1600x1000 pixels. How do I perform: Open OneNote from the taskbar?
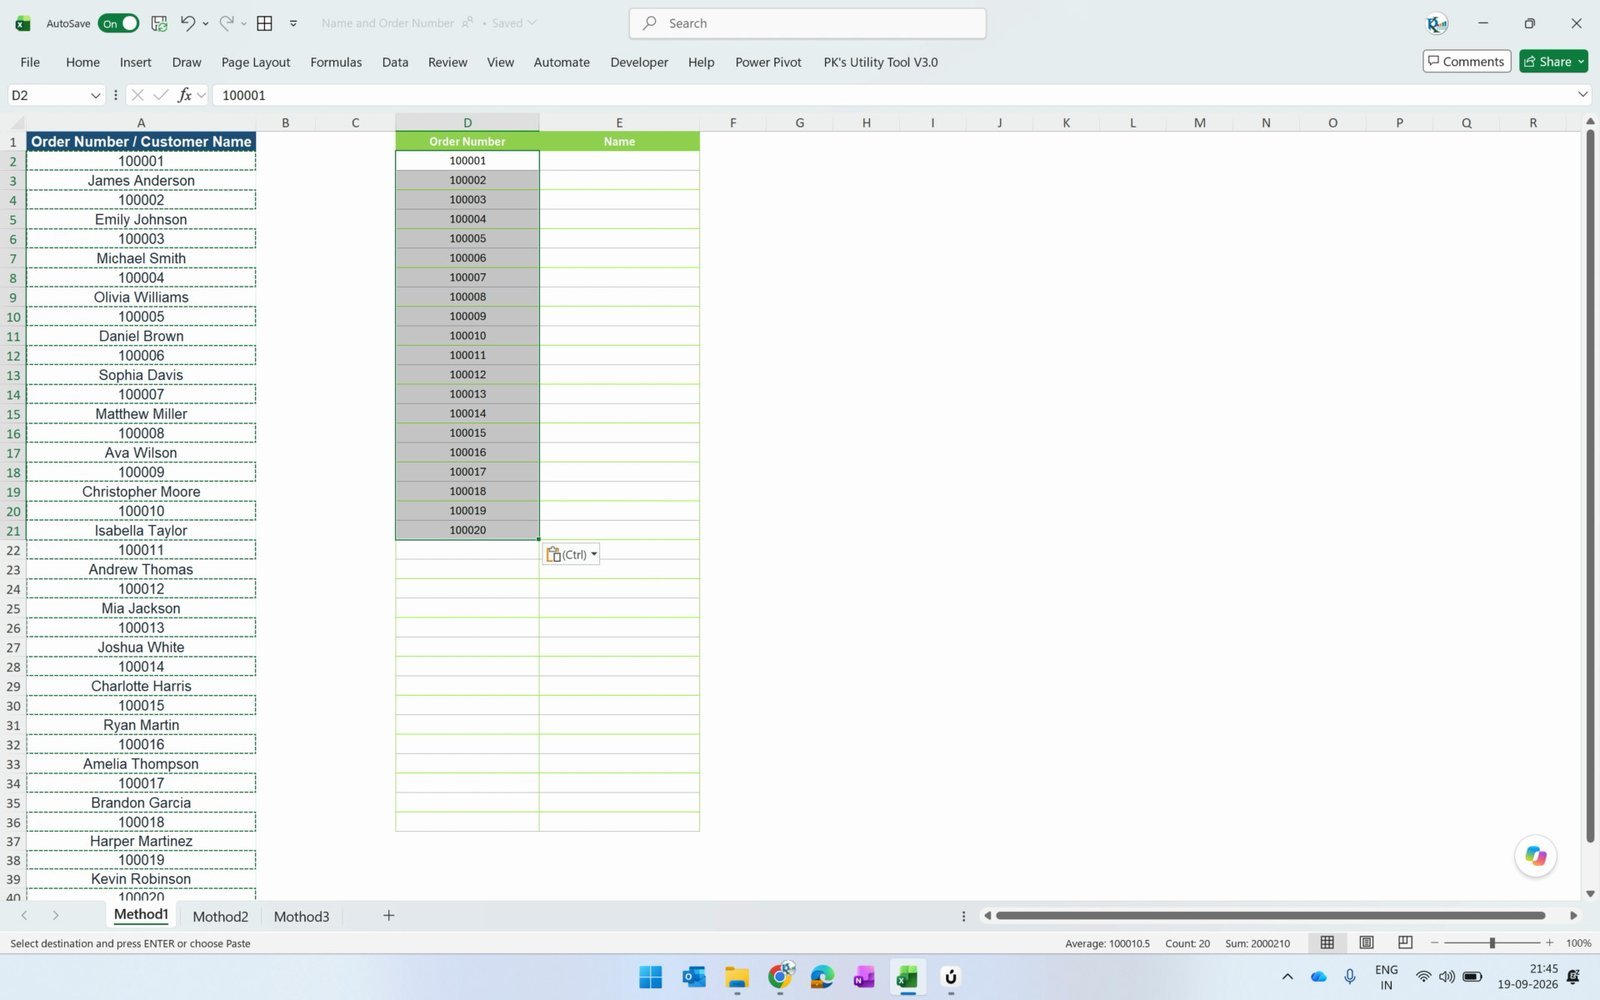pyautogui.click(x=864, y=977)
